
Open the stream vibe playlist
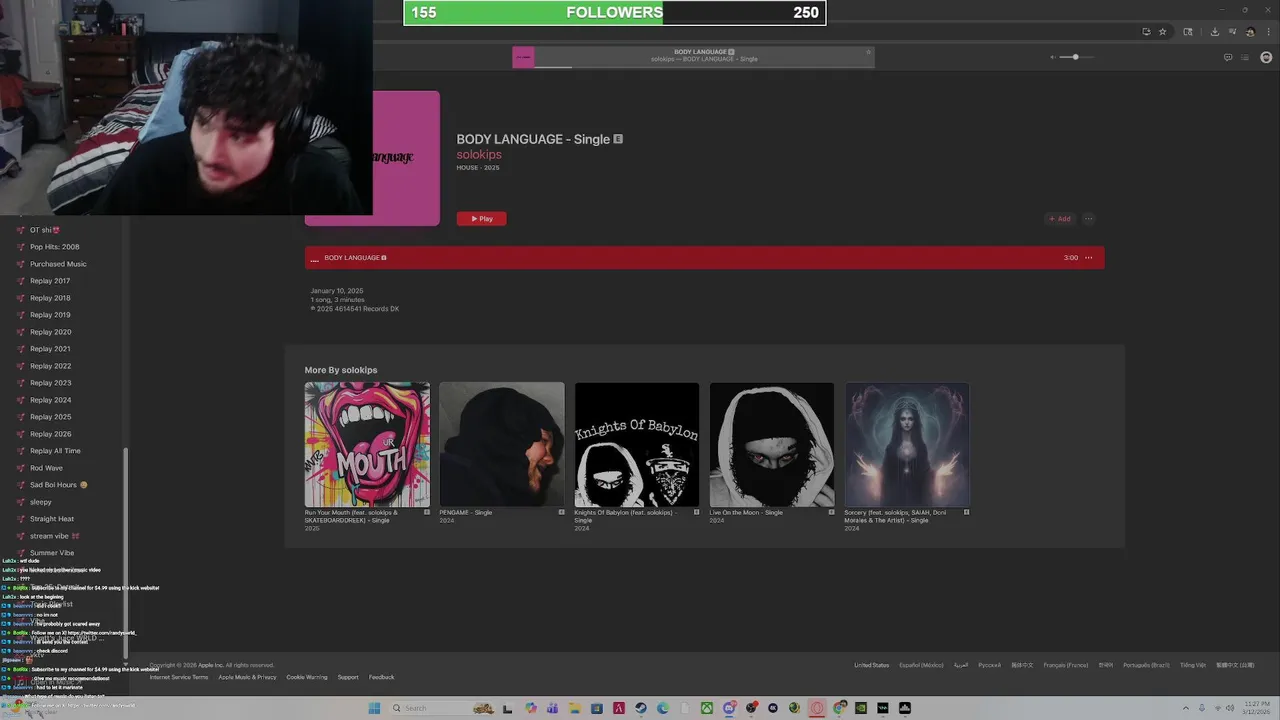(54, 536)
